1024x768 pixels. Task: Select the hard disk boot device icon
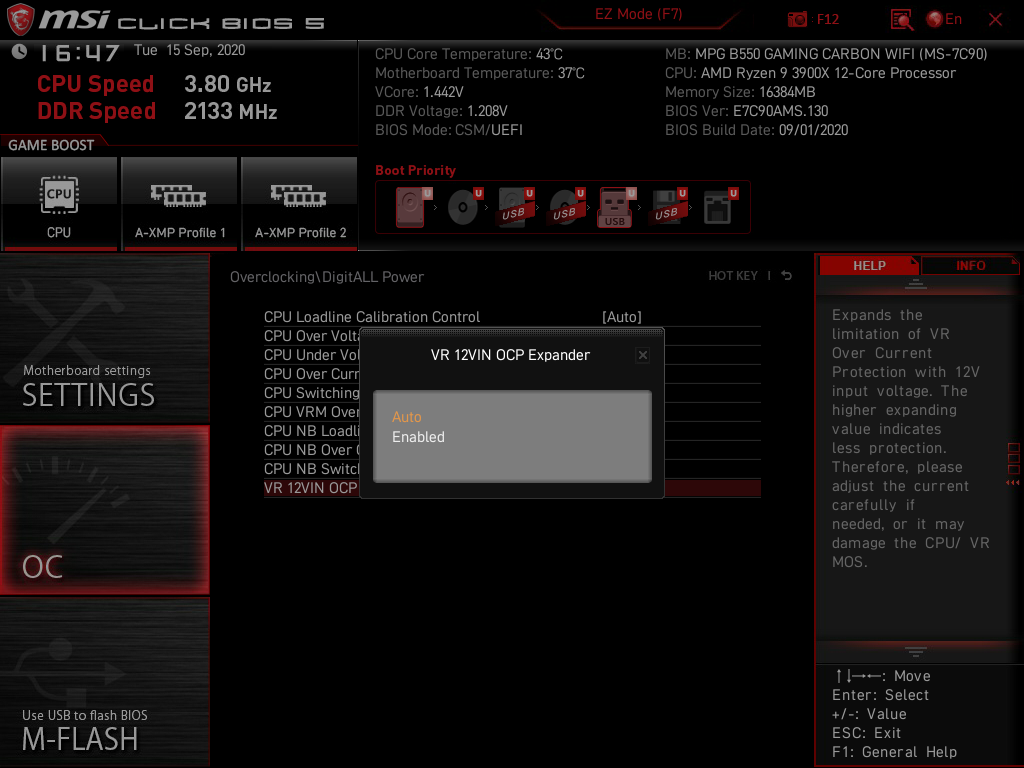tap(412, 207)
